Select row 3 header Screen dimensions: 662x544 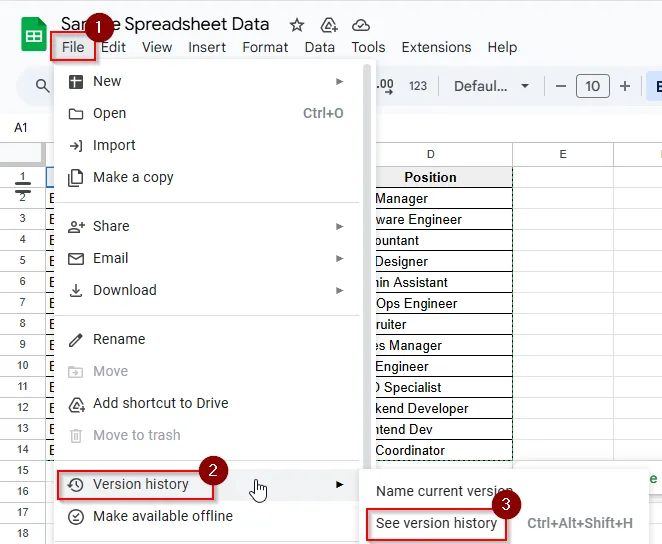pyautogui.click(x=22, y=219)
